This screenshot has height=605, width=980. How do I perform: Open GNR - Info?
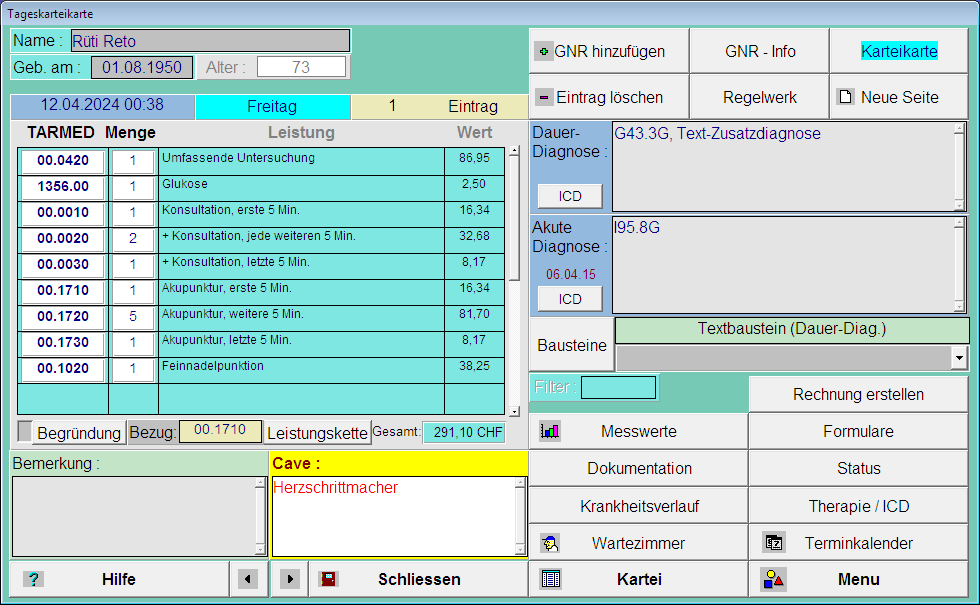[759, 51]
